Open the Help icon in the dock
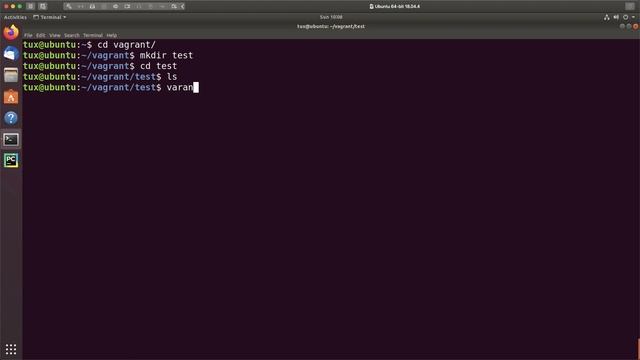This screenshot has height=360, width=640. click(x=11, y=118)
